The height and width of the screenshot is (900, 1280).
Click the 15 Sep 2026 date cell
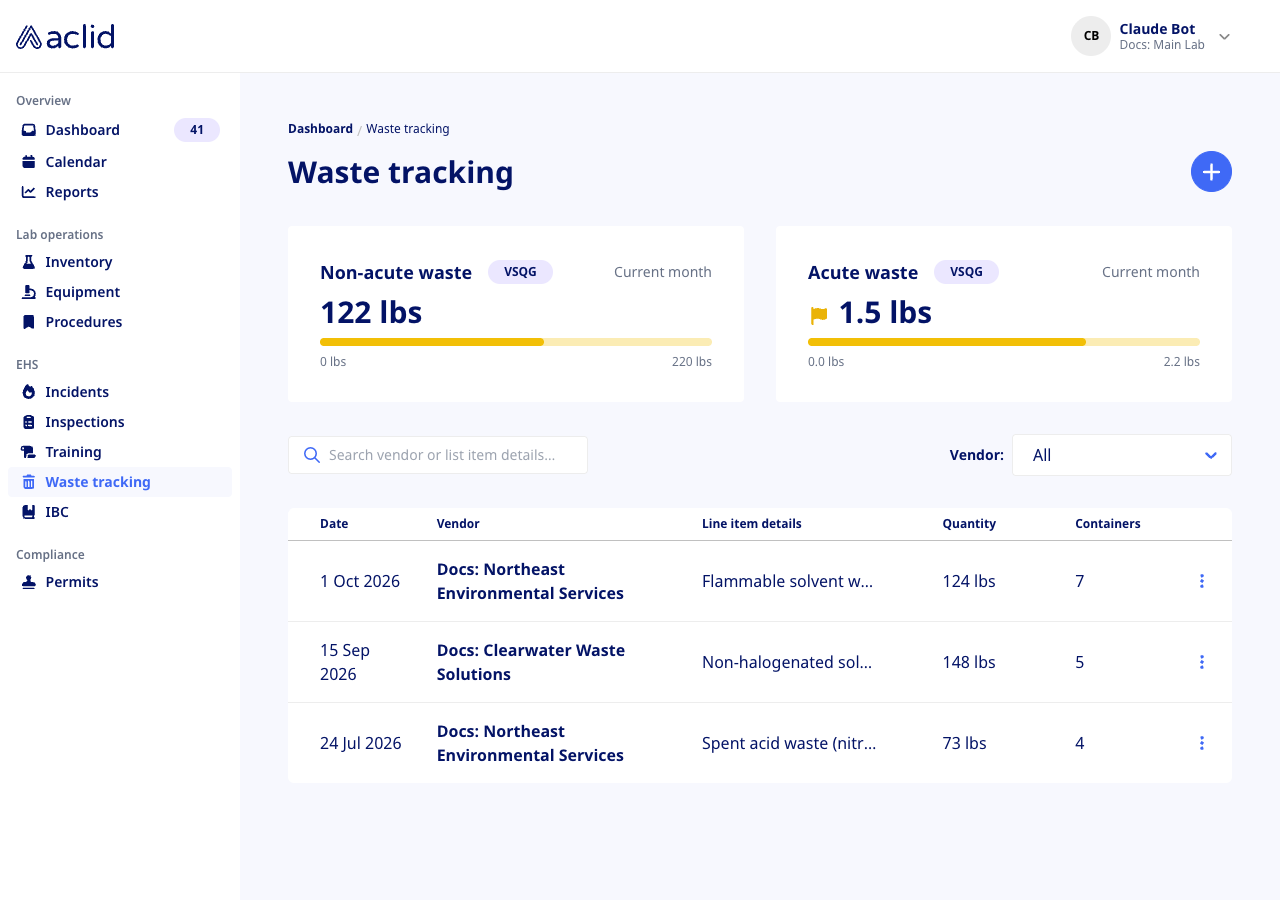tap(345, 662)
